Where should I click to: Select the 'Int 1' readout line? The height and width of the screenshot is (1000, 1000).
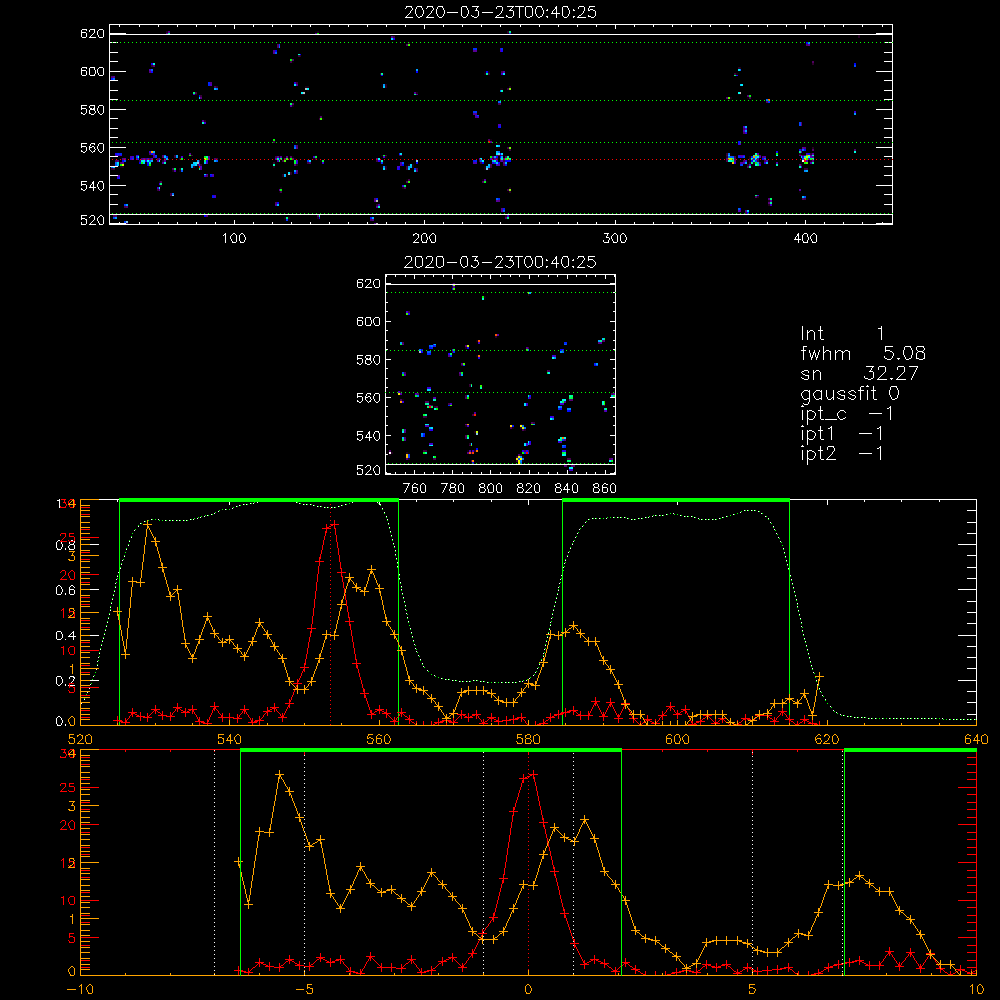tap(842, 334)
